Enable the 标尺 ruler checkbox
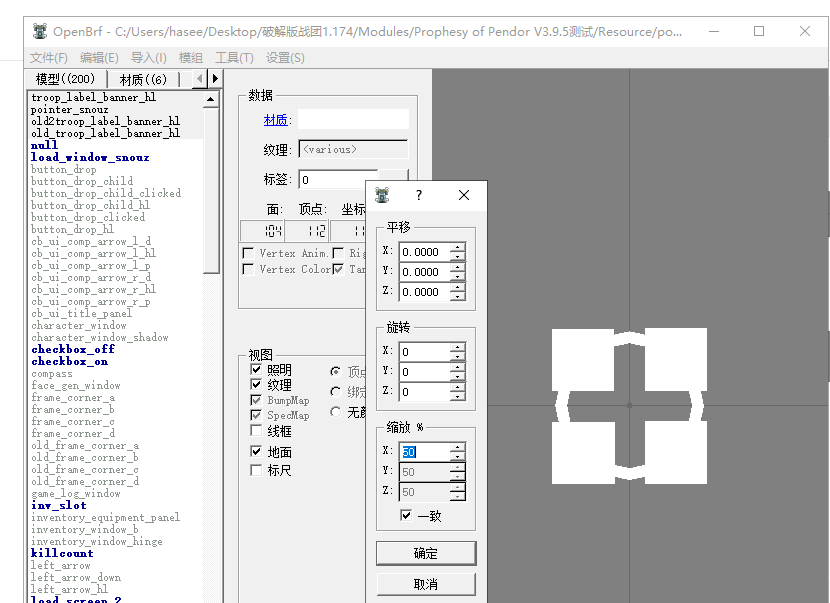 (x=256, y=470)
